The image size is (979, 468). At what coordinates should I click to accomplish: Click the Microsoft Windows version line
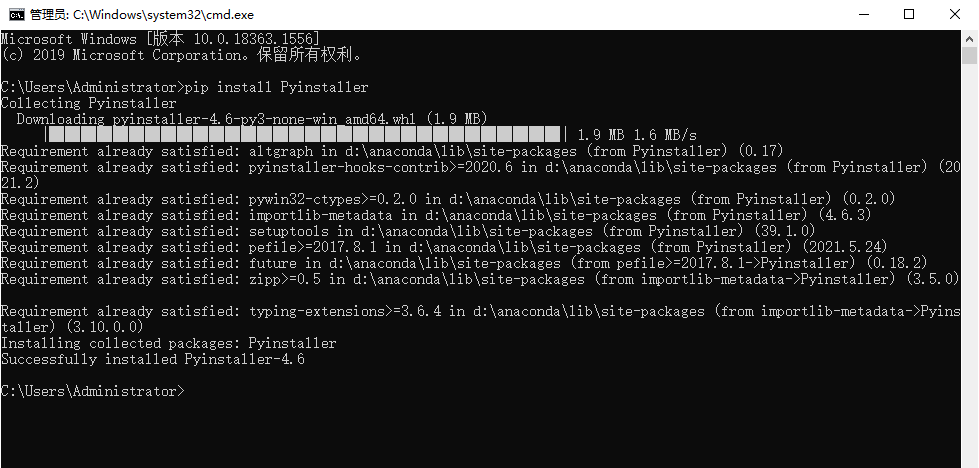(160, 39)
